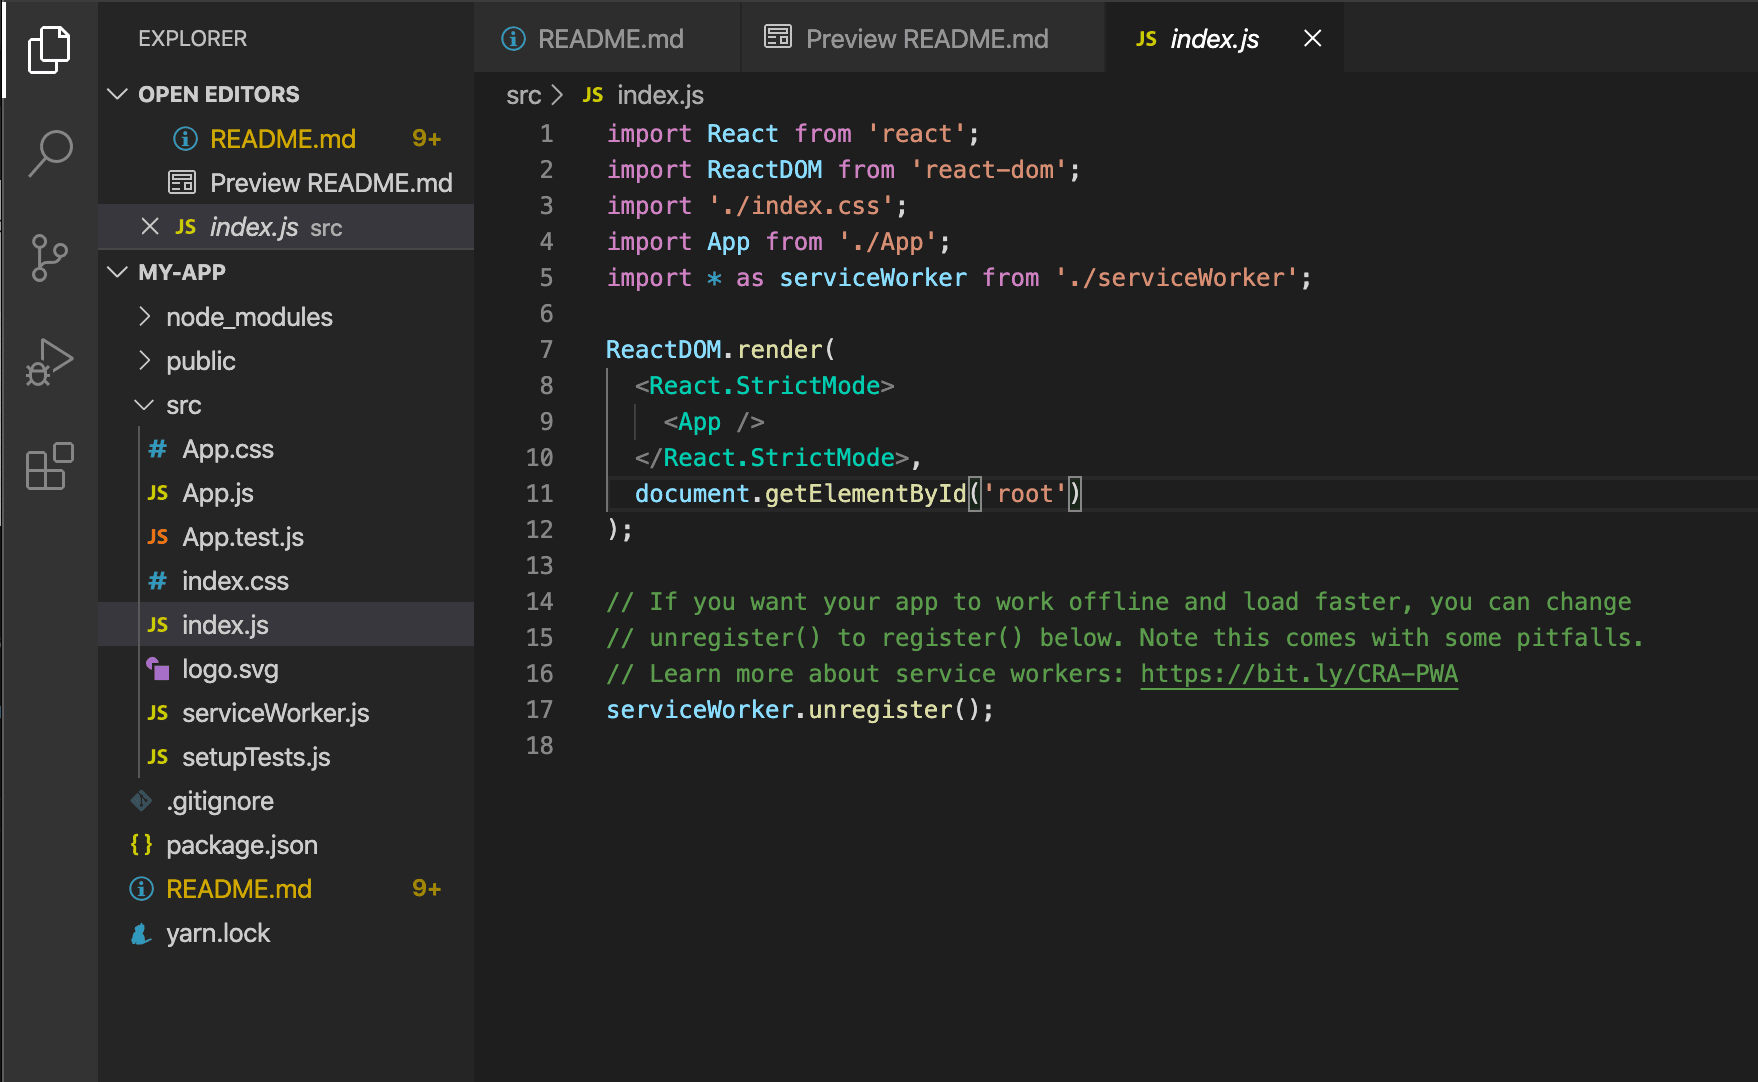Click the Extensions icon in the Activity Bar
Viewport: 1758px width, 1082px height.
tap(47, 466)
